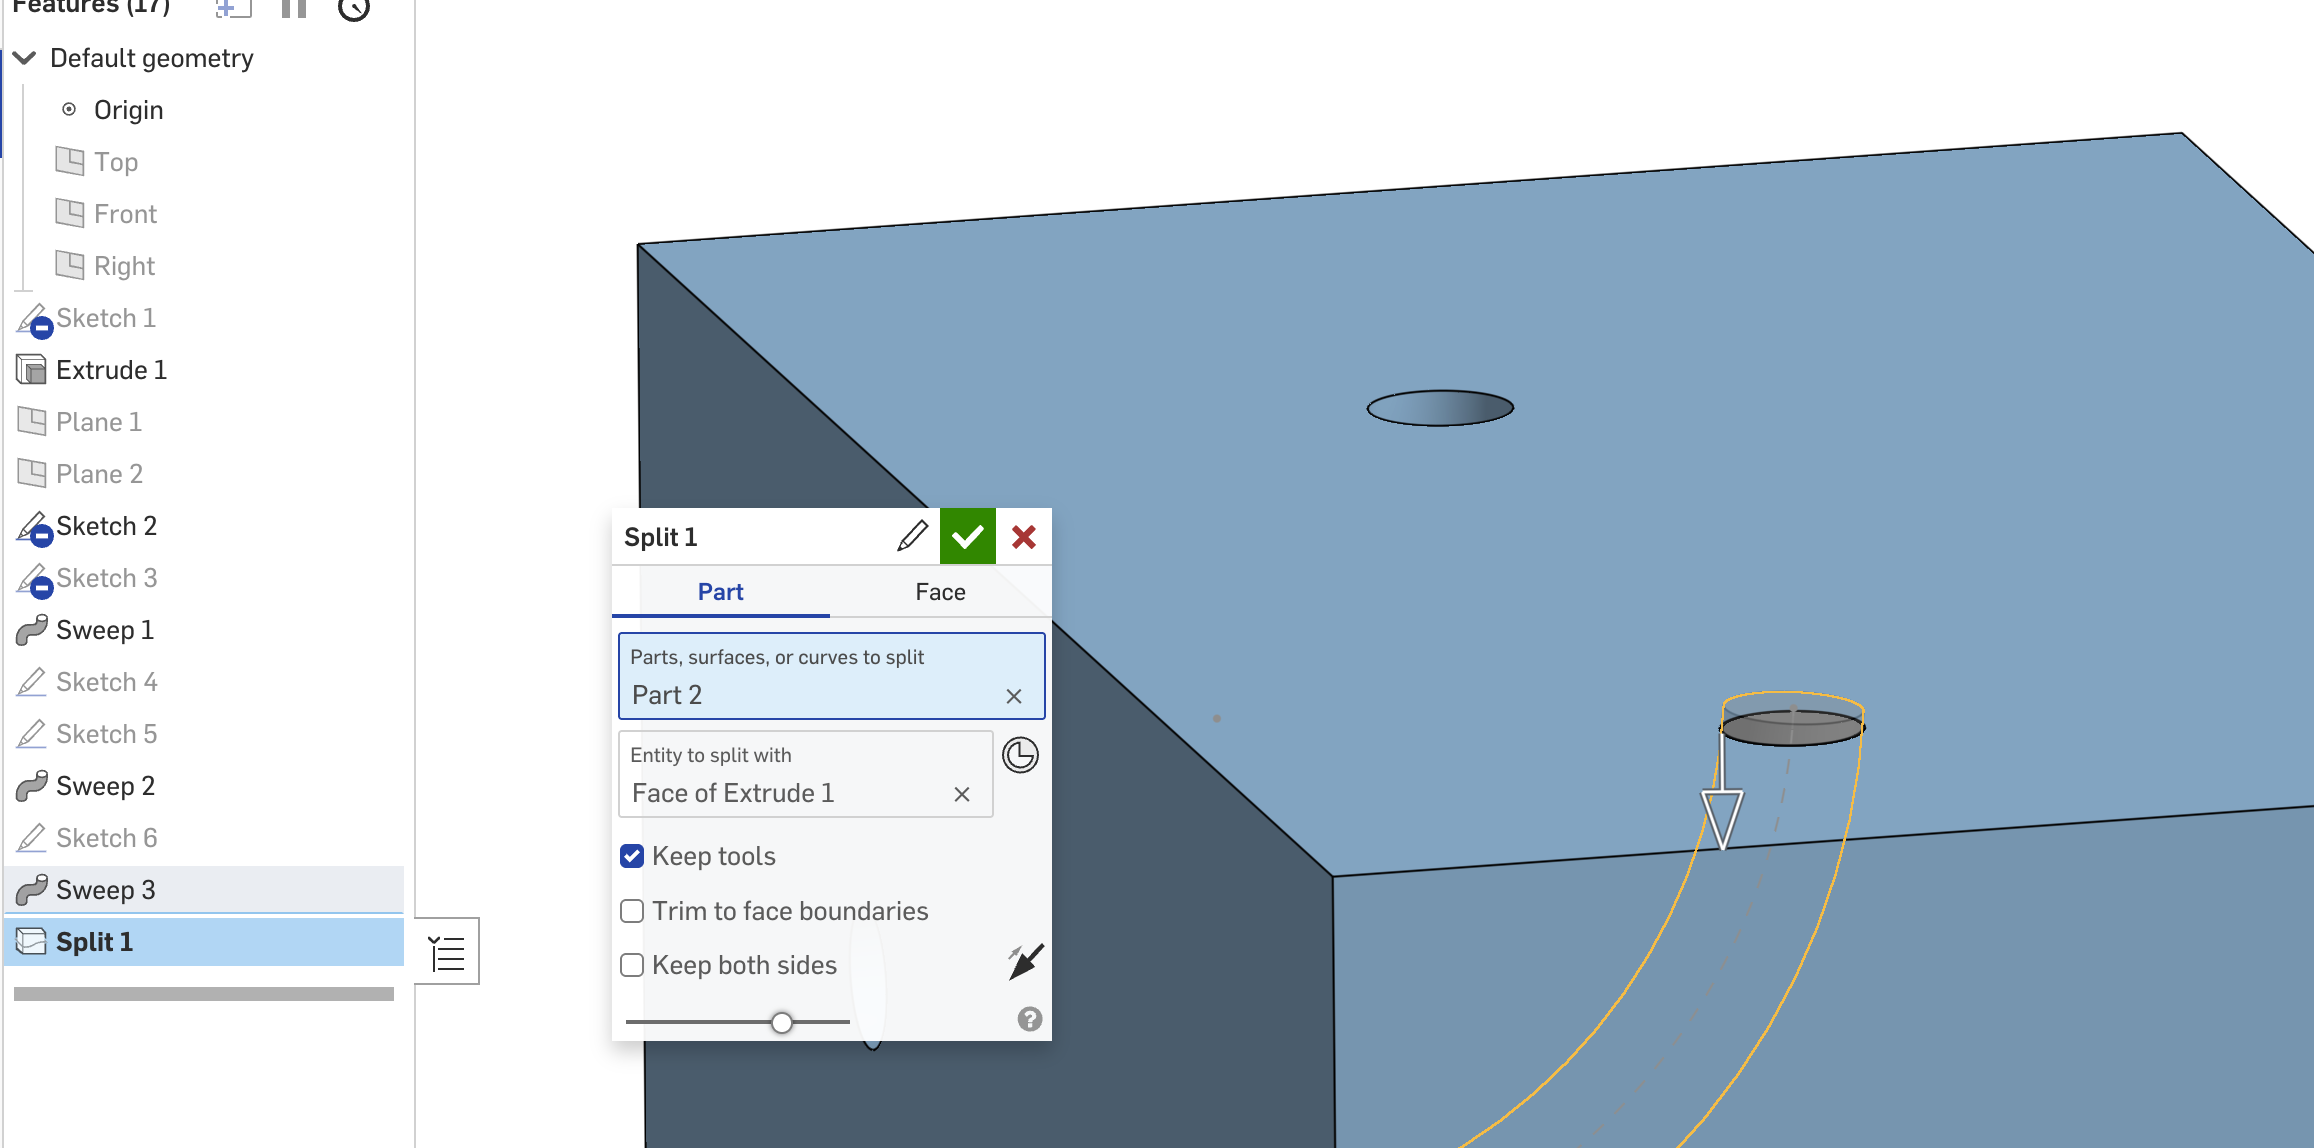The height and width of the screenshot is (1148, 2314).
Task: Select the Part tab
Action: [720, 592]
